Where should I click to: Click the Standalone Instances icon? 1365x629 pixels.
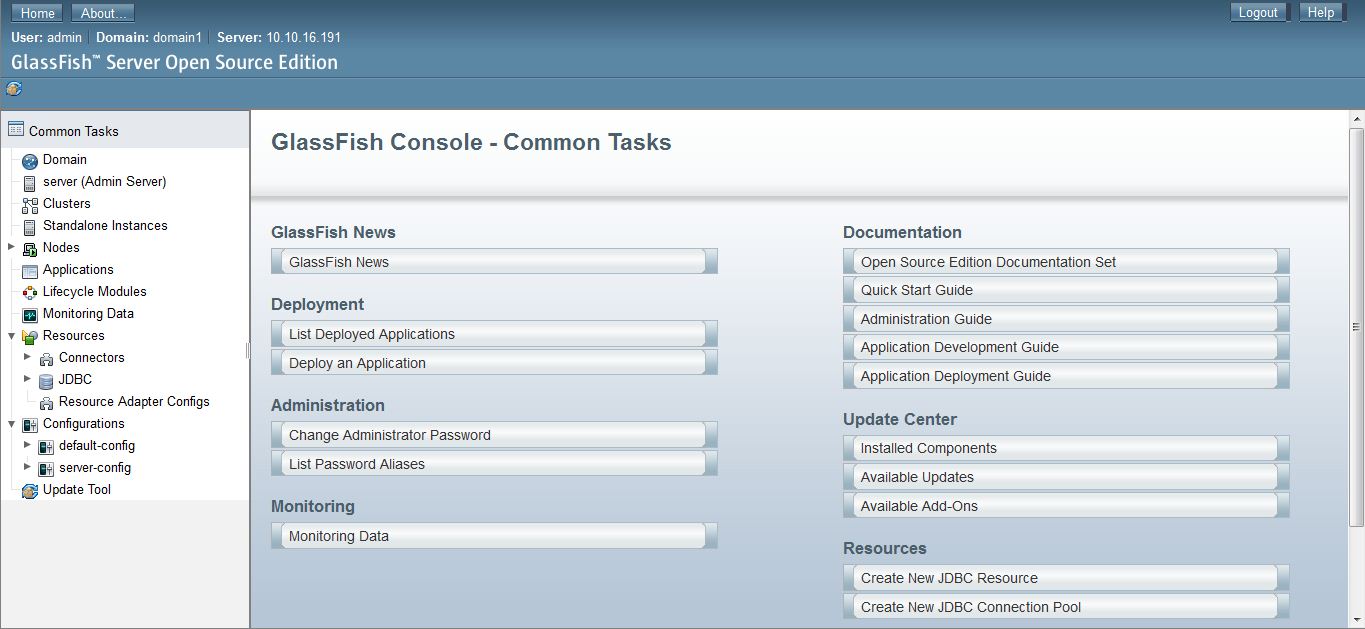pos(30,226)
